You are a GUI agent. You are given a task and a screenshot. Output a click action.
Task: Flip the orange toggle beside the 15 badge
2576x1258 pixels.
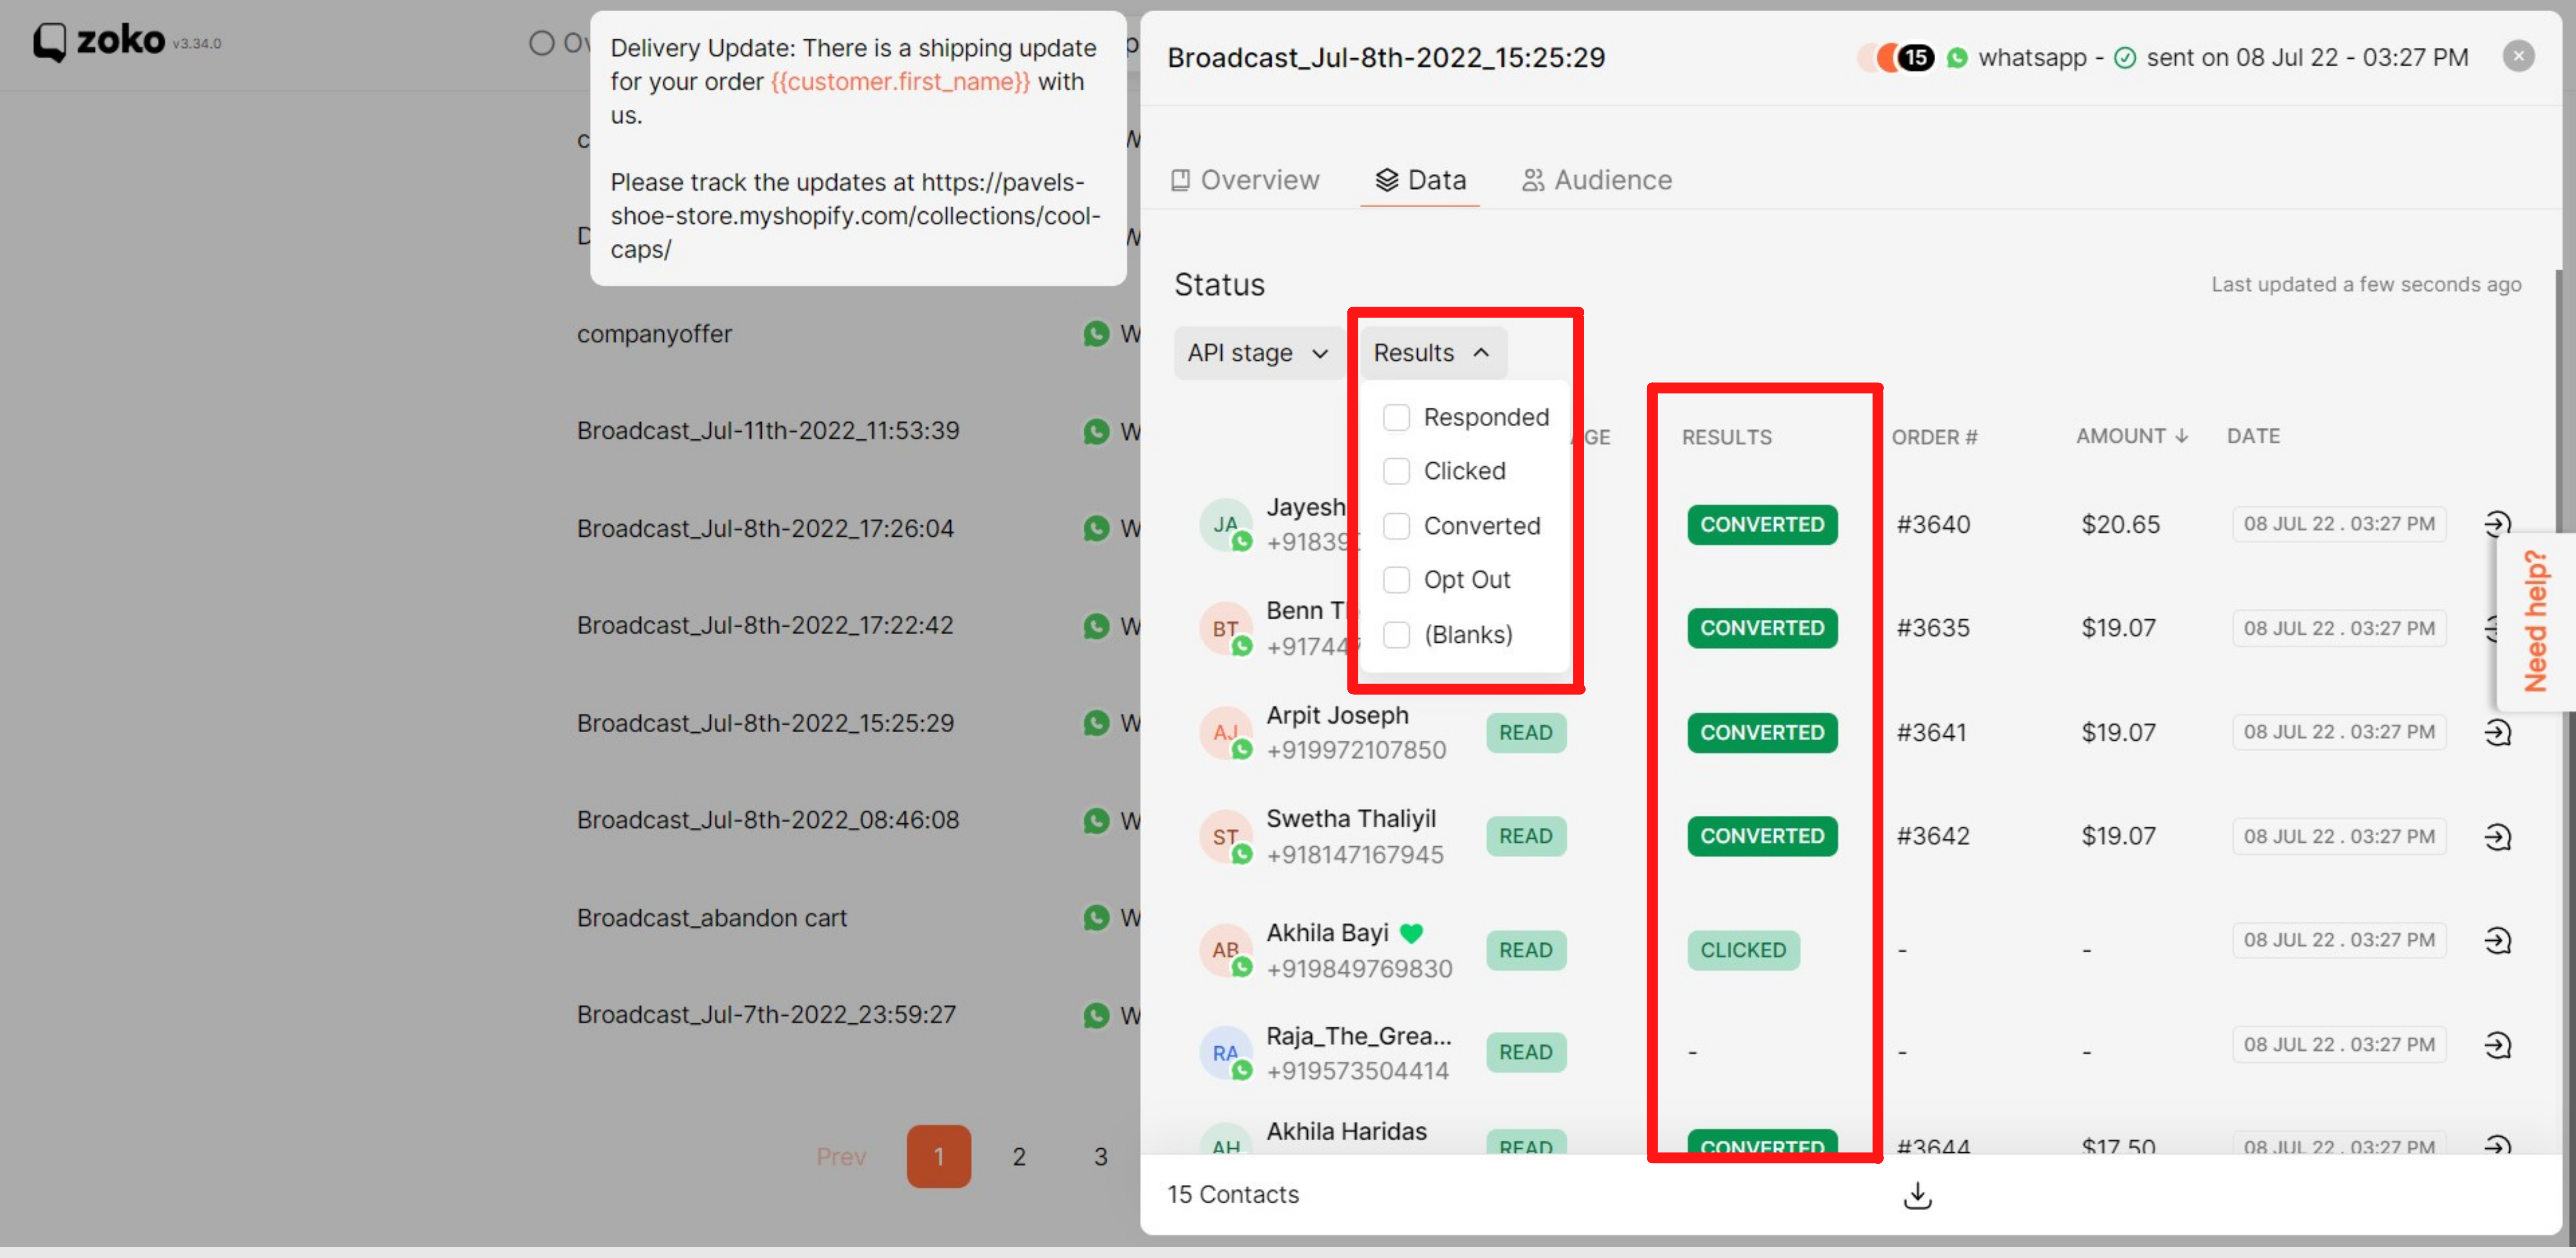point(1888,57)
